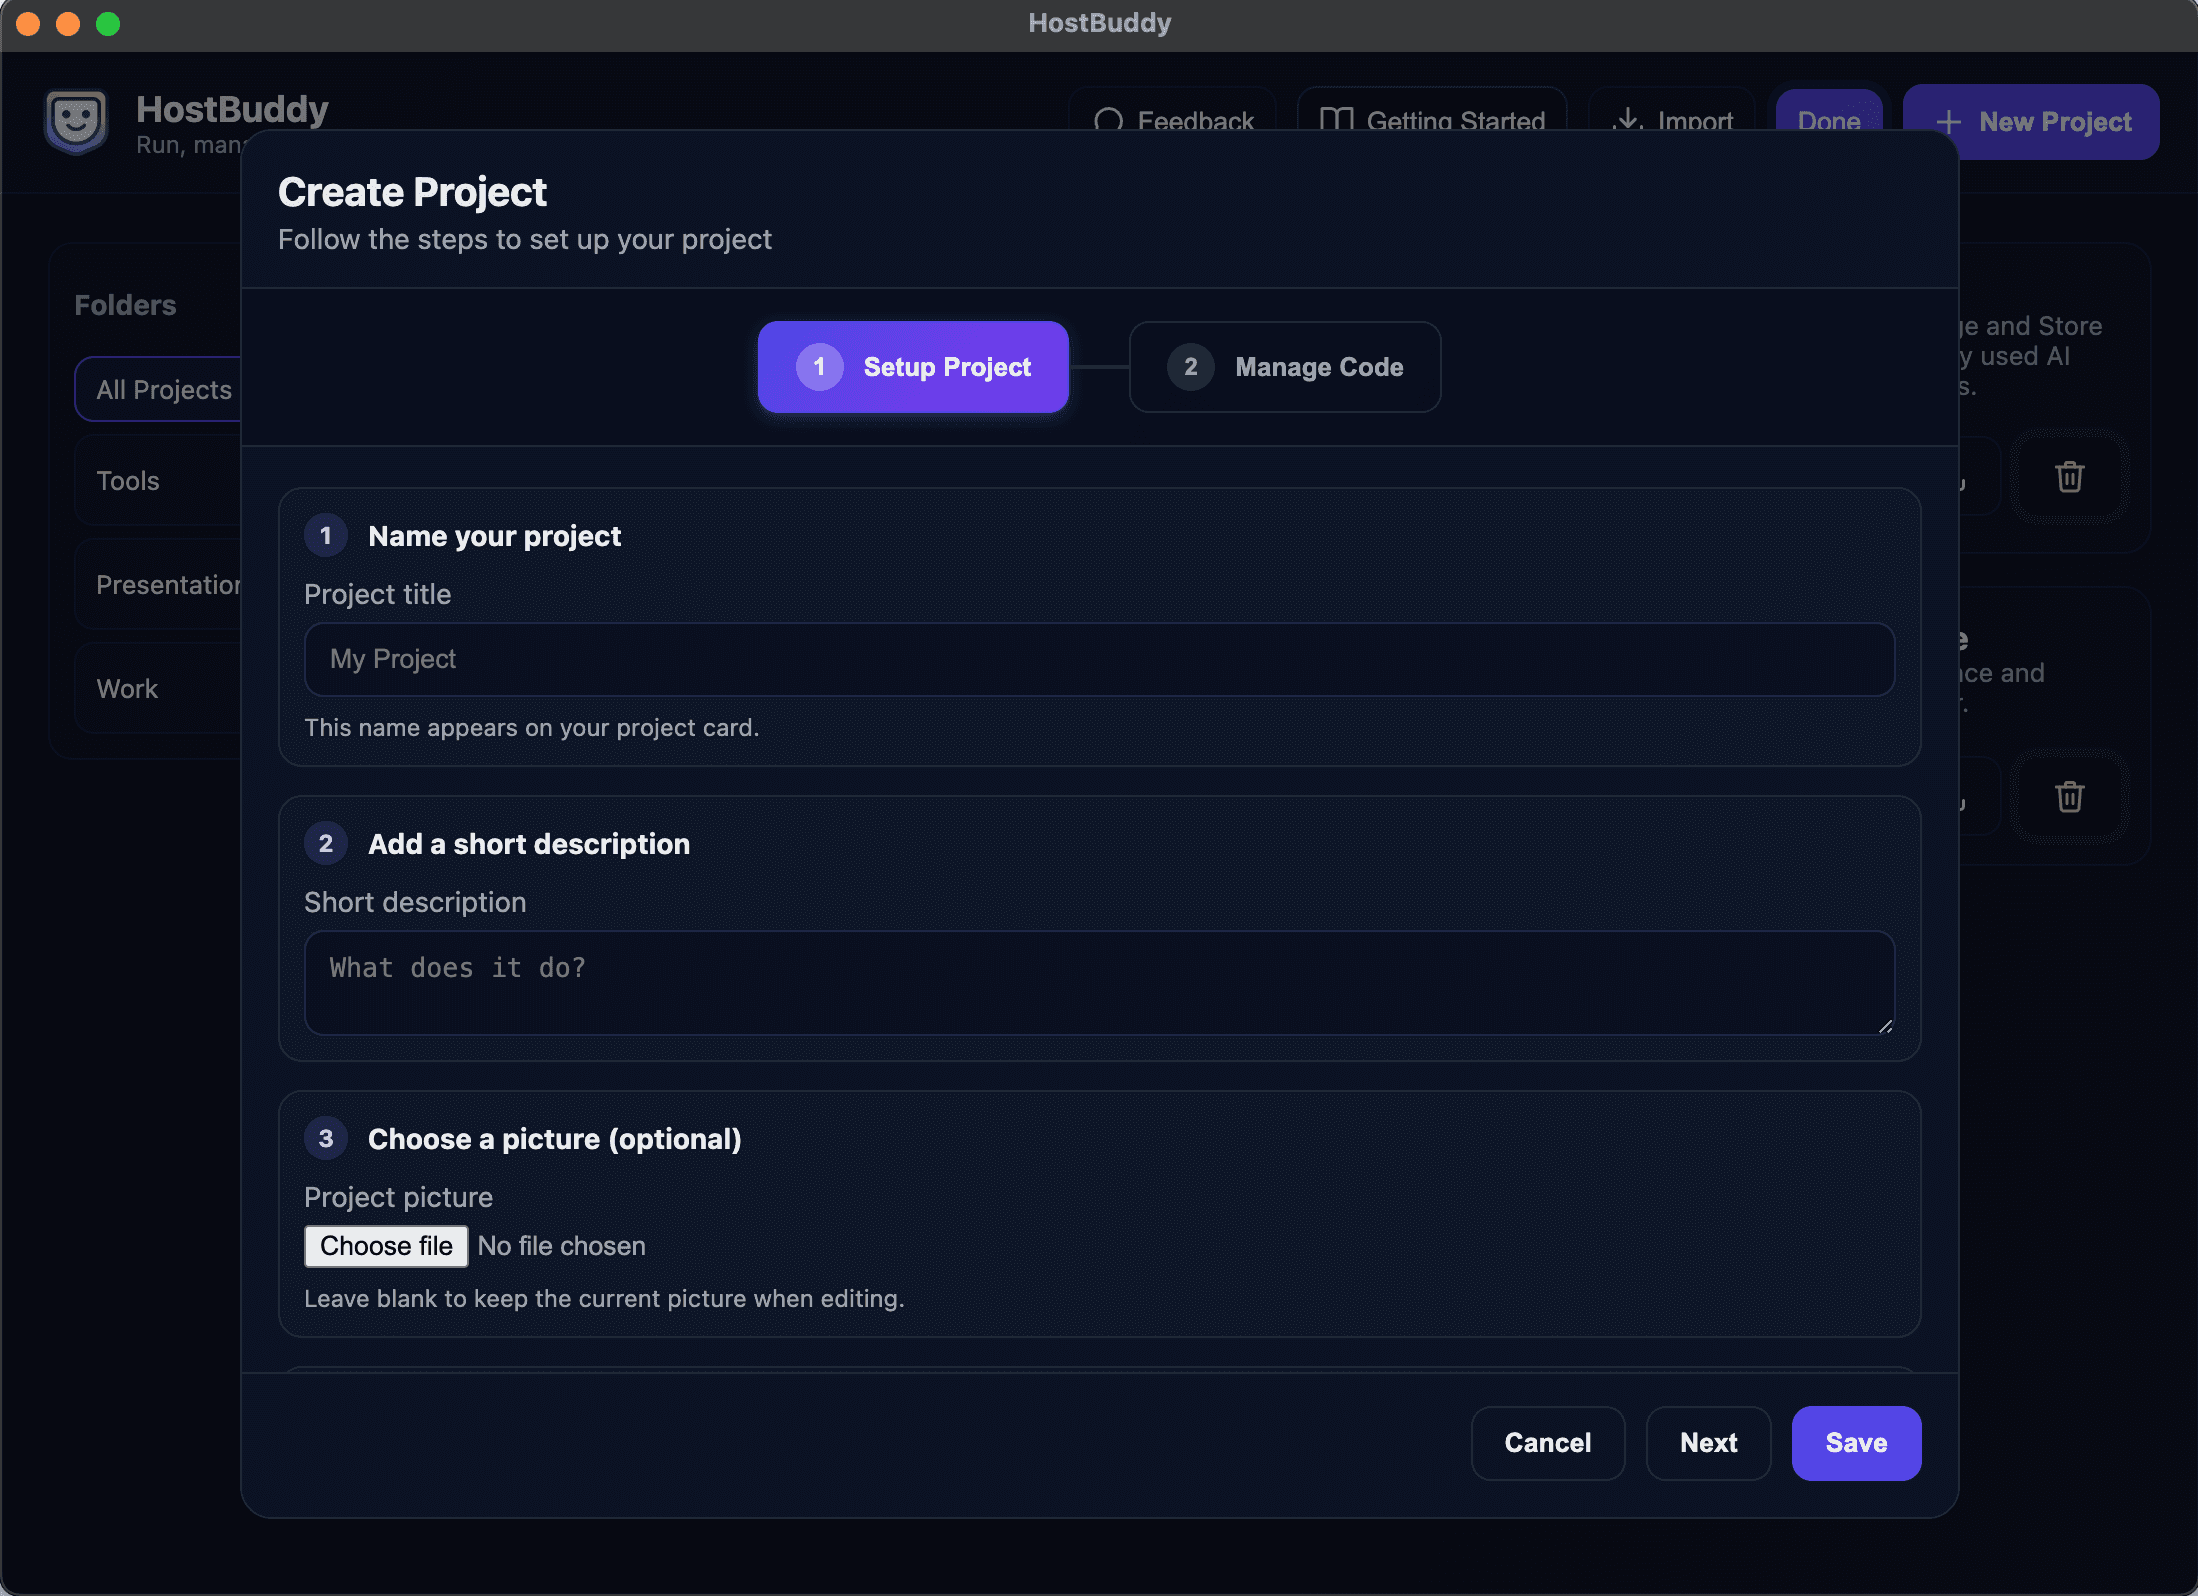Click the upper trash can icon
Screen dimensions: 2198x1596
tap(2068, 478)
